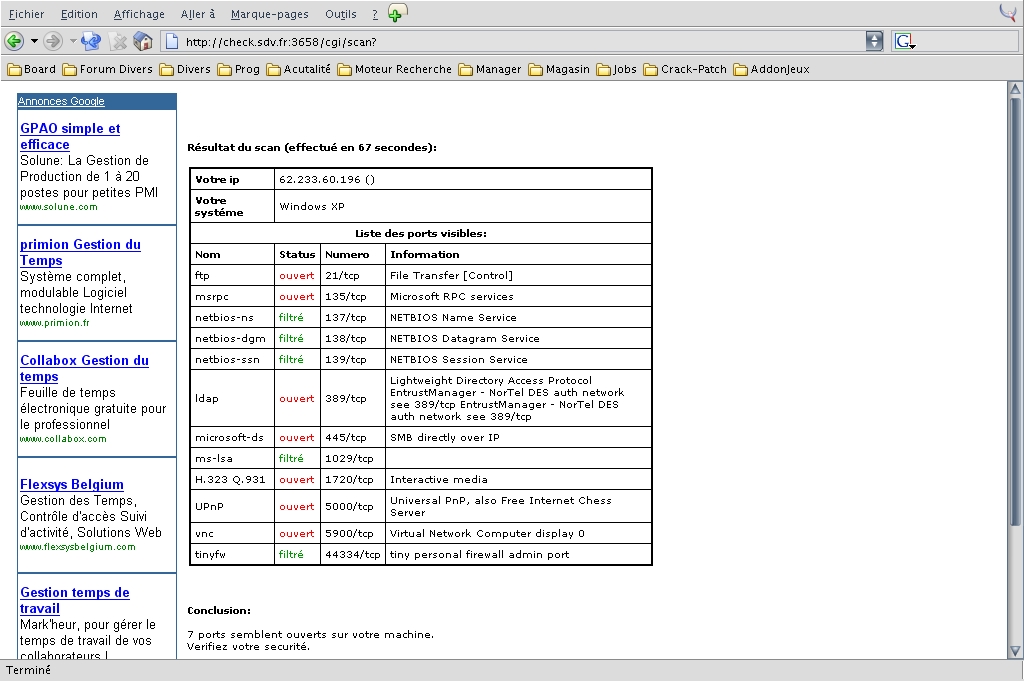This screenshot has height=681, width=1024.
Task: Click the www.primion.fr ad URL
Action: point(55,323)
